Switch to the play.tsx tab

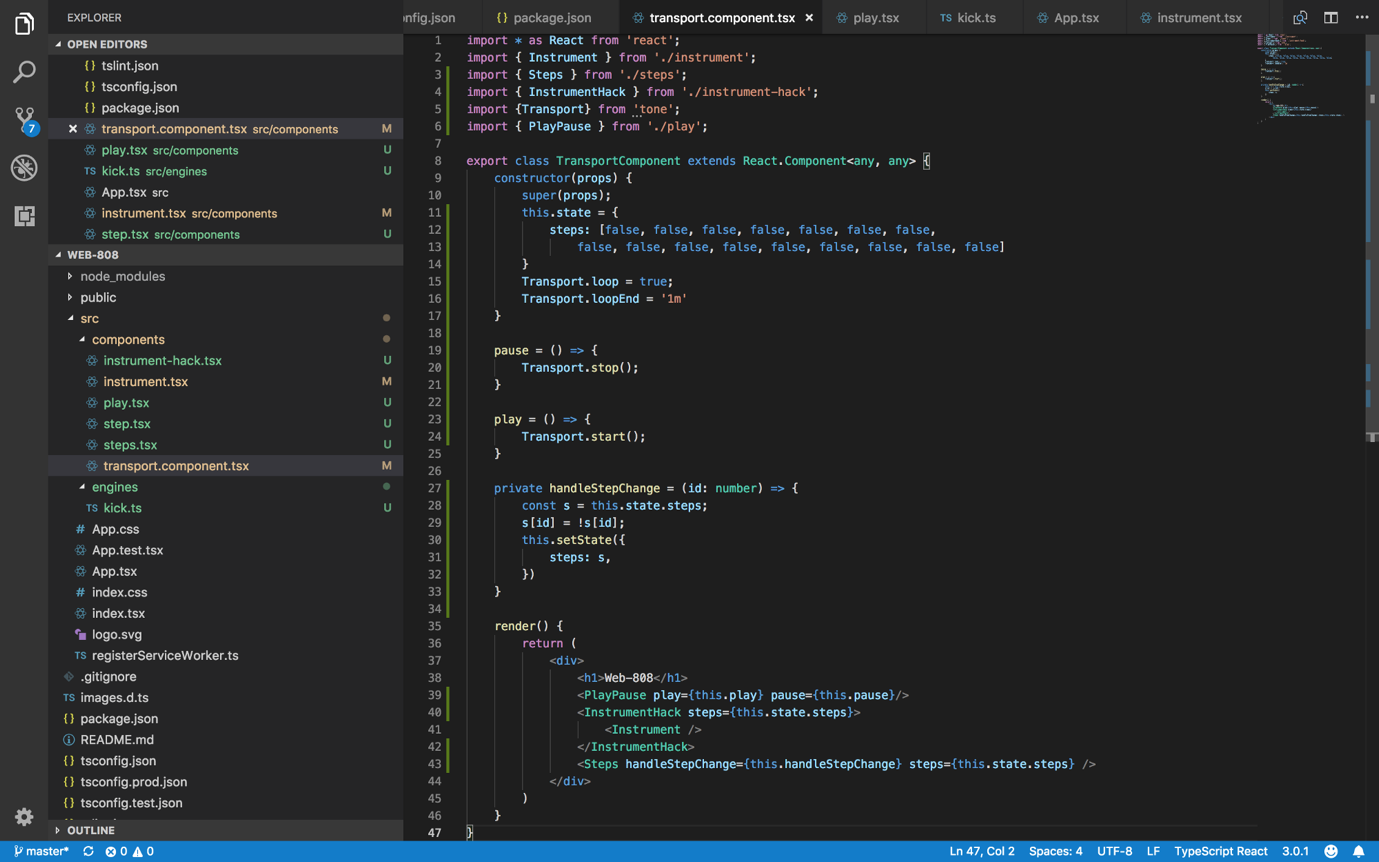point(875,17)
